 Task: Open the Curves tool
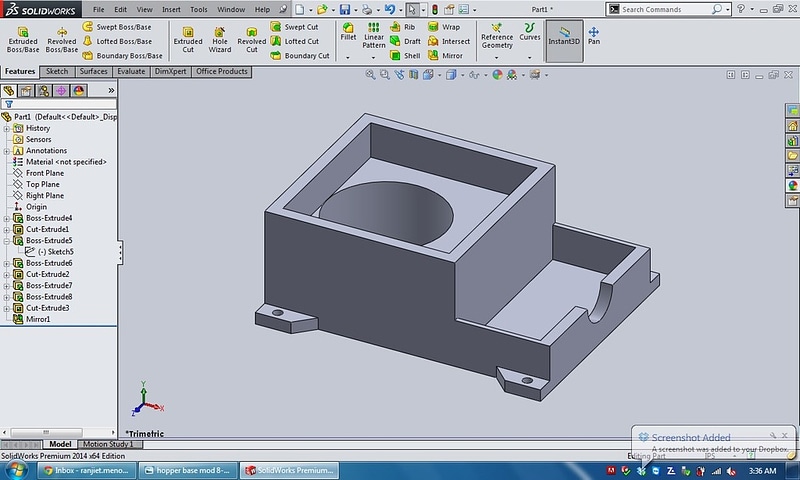[x=530, y=32]
